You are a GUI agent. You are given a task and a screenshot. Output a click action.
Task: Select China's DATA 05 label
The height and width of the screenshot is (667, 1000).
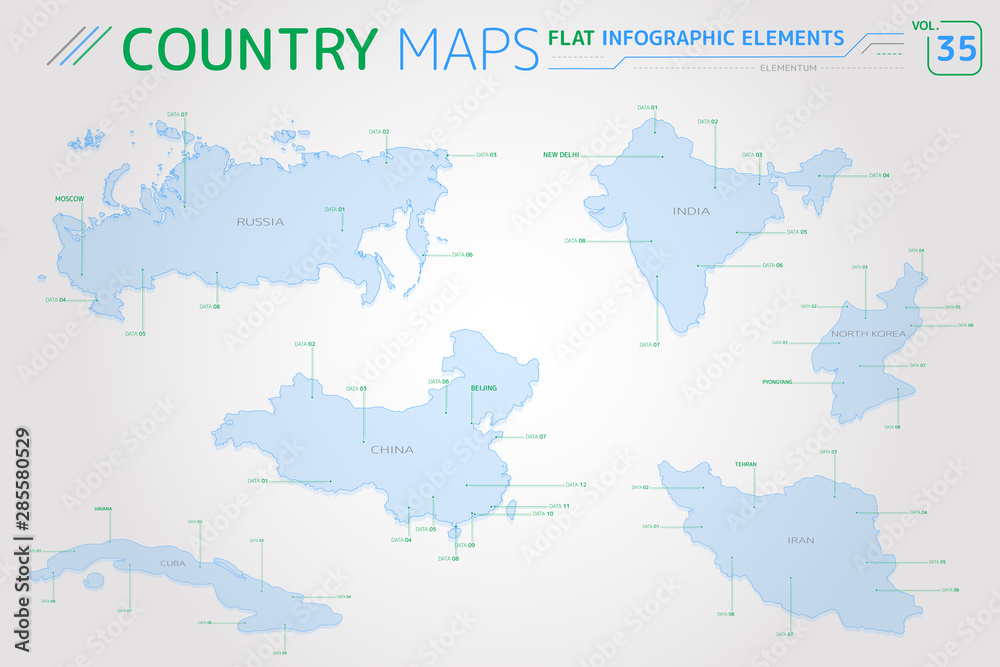(x=426, y=529)
